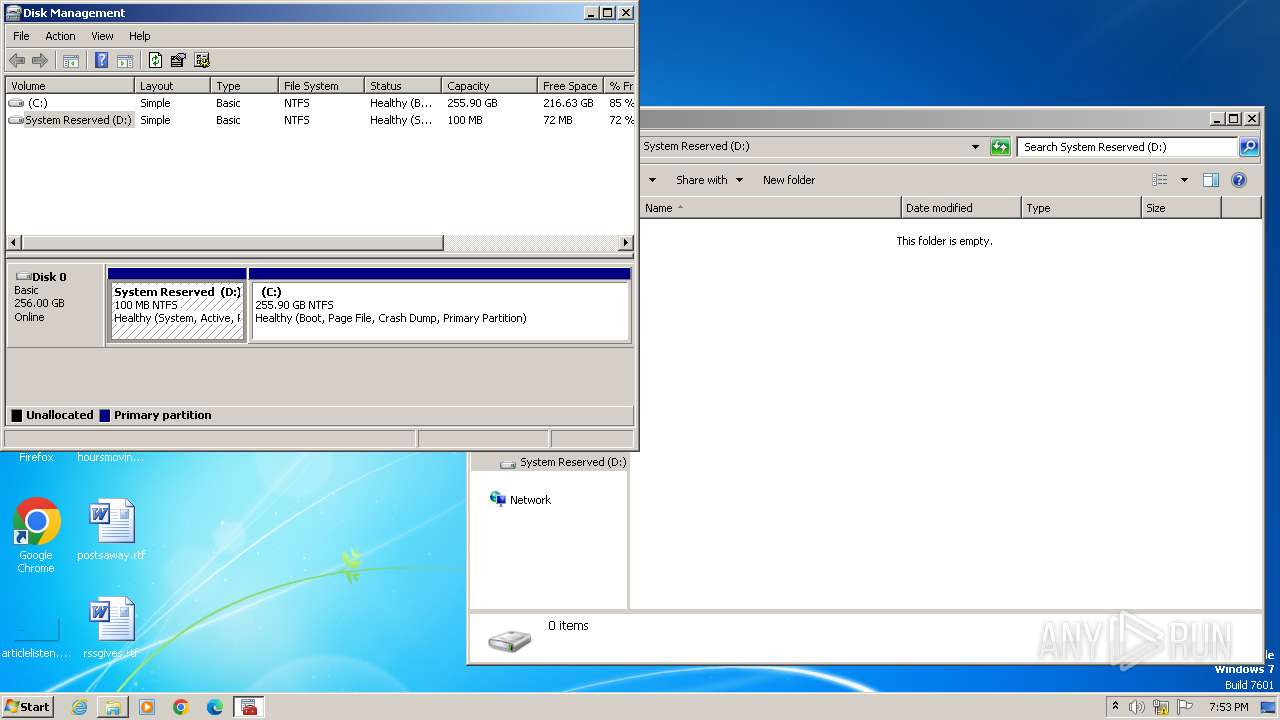Select the Disk 0 label block

tap(55, 305)
